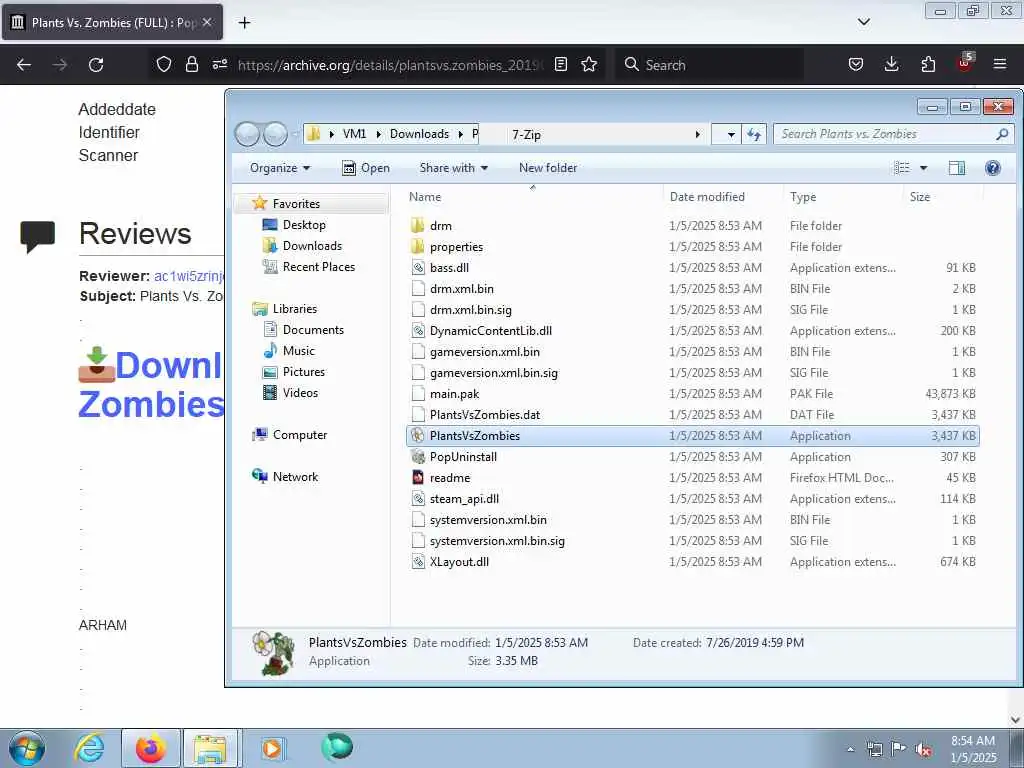Open Windows Start menu orb

pyautogui.click(x=27, y=748)
